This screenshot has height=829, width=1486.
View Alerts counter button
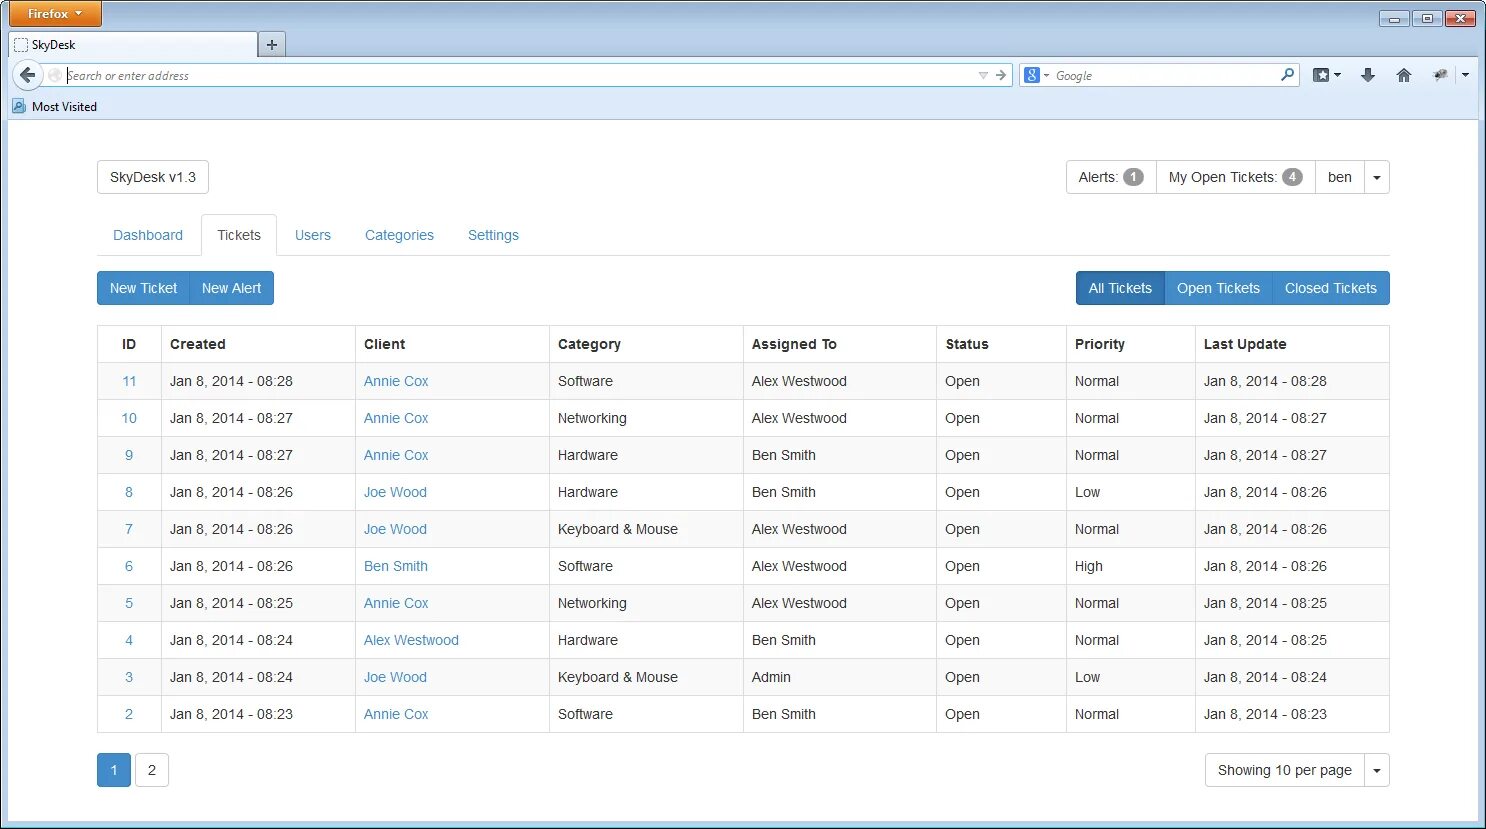pyautogui.click(x=1111, y=177)
